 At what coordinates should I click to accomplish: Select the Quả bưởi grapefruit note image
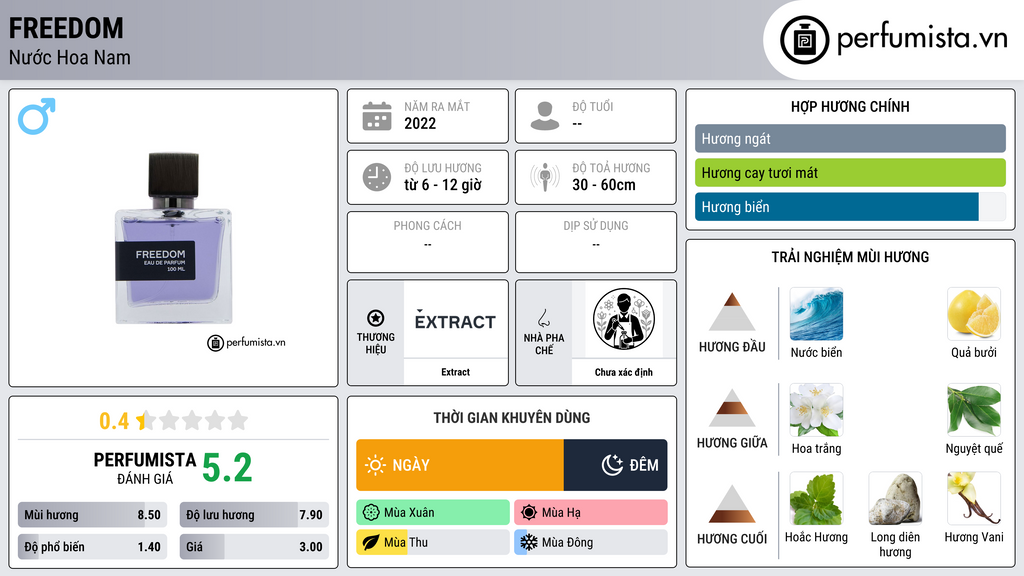click(974, 314)
